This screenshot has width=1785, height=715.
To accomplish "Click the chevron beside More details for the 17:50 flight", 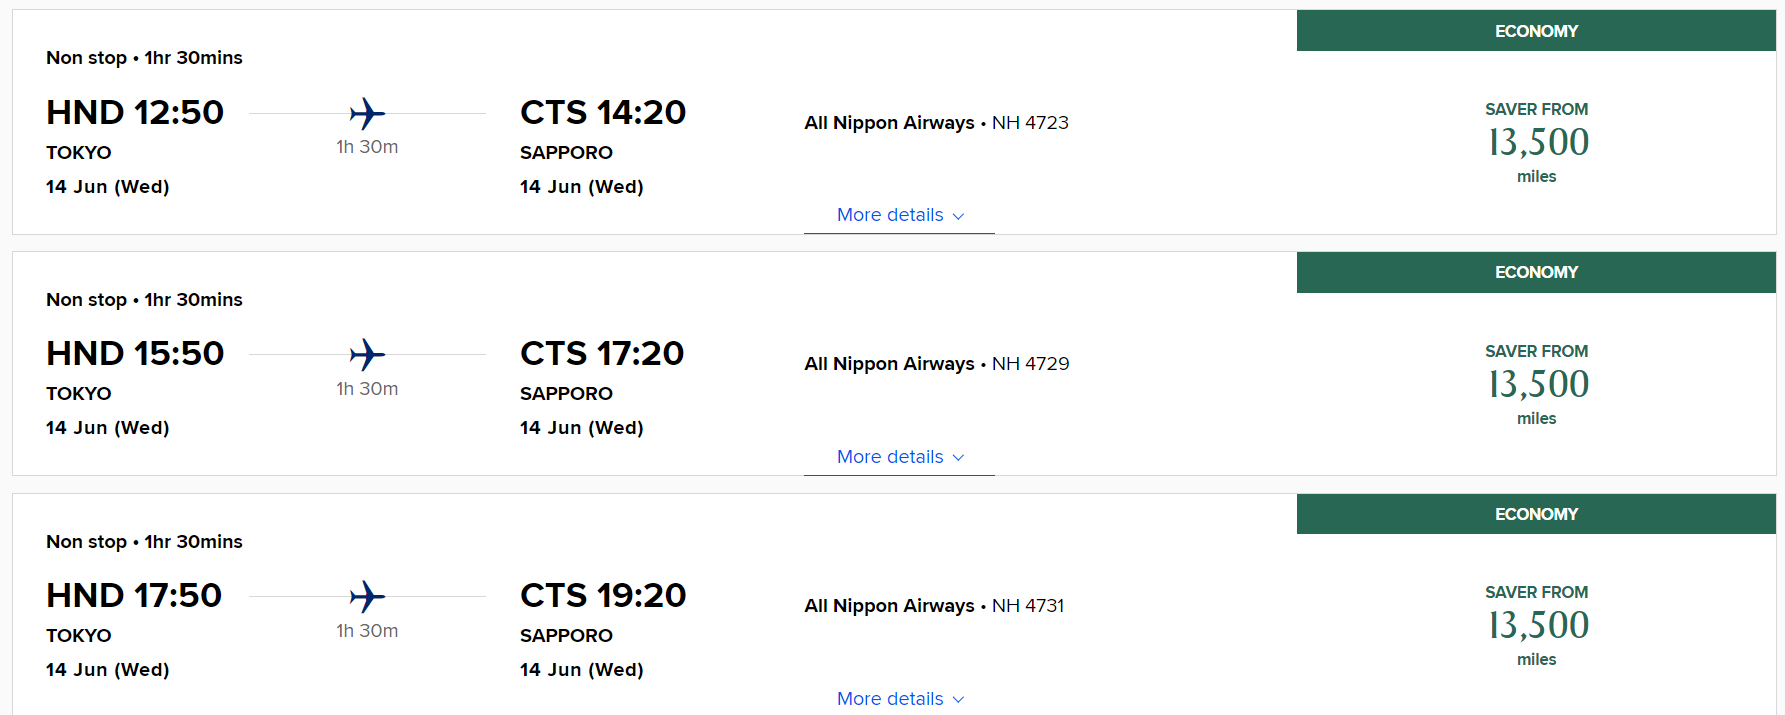I will tap(958, 700).
